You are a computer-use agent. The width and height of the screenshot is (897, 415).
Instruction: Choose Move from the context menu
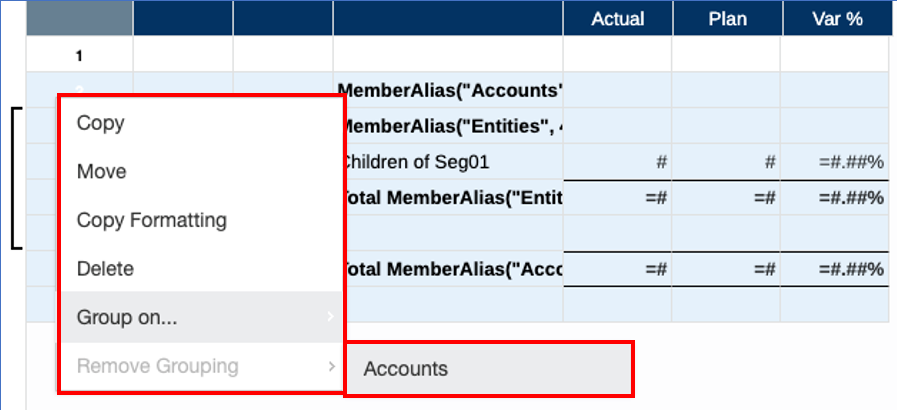[x=102, y=172]
